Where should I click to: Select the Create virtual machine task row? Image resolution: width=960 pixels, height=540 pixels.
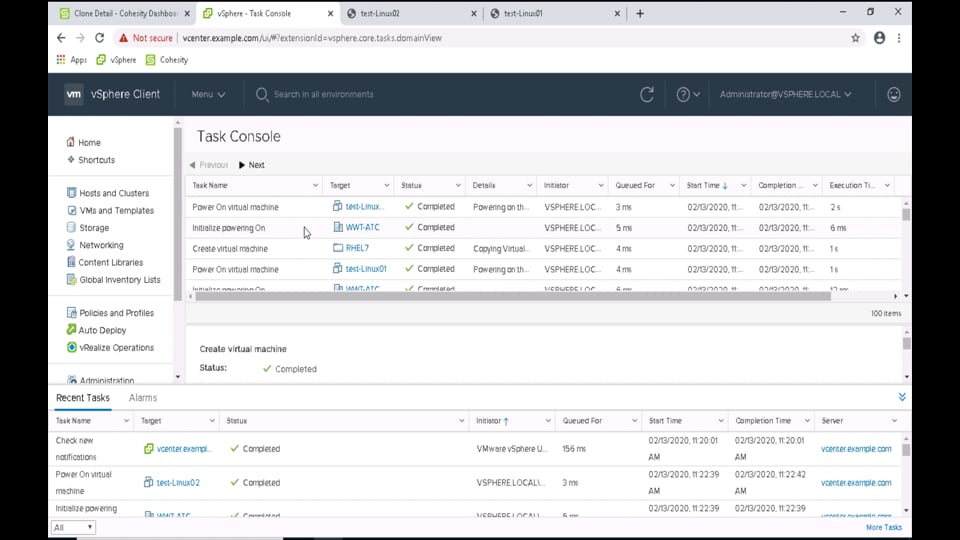click(x=544, y=249)
